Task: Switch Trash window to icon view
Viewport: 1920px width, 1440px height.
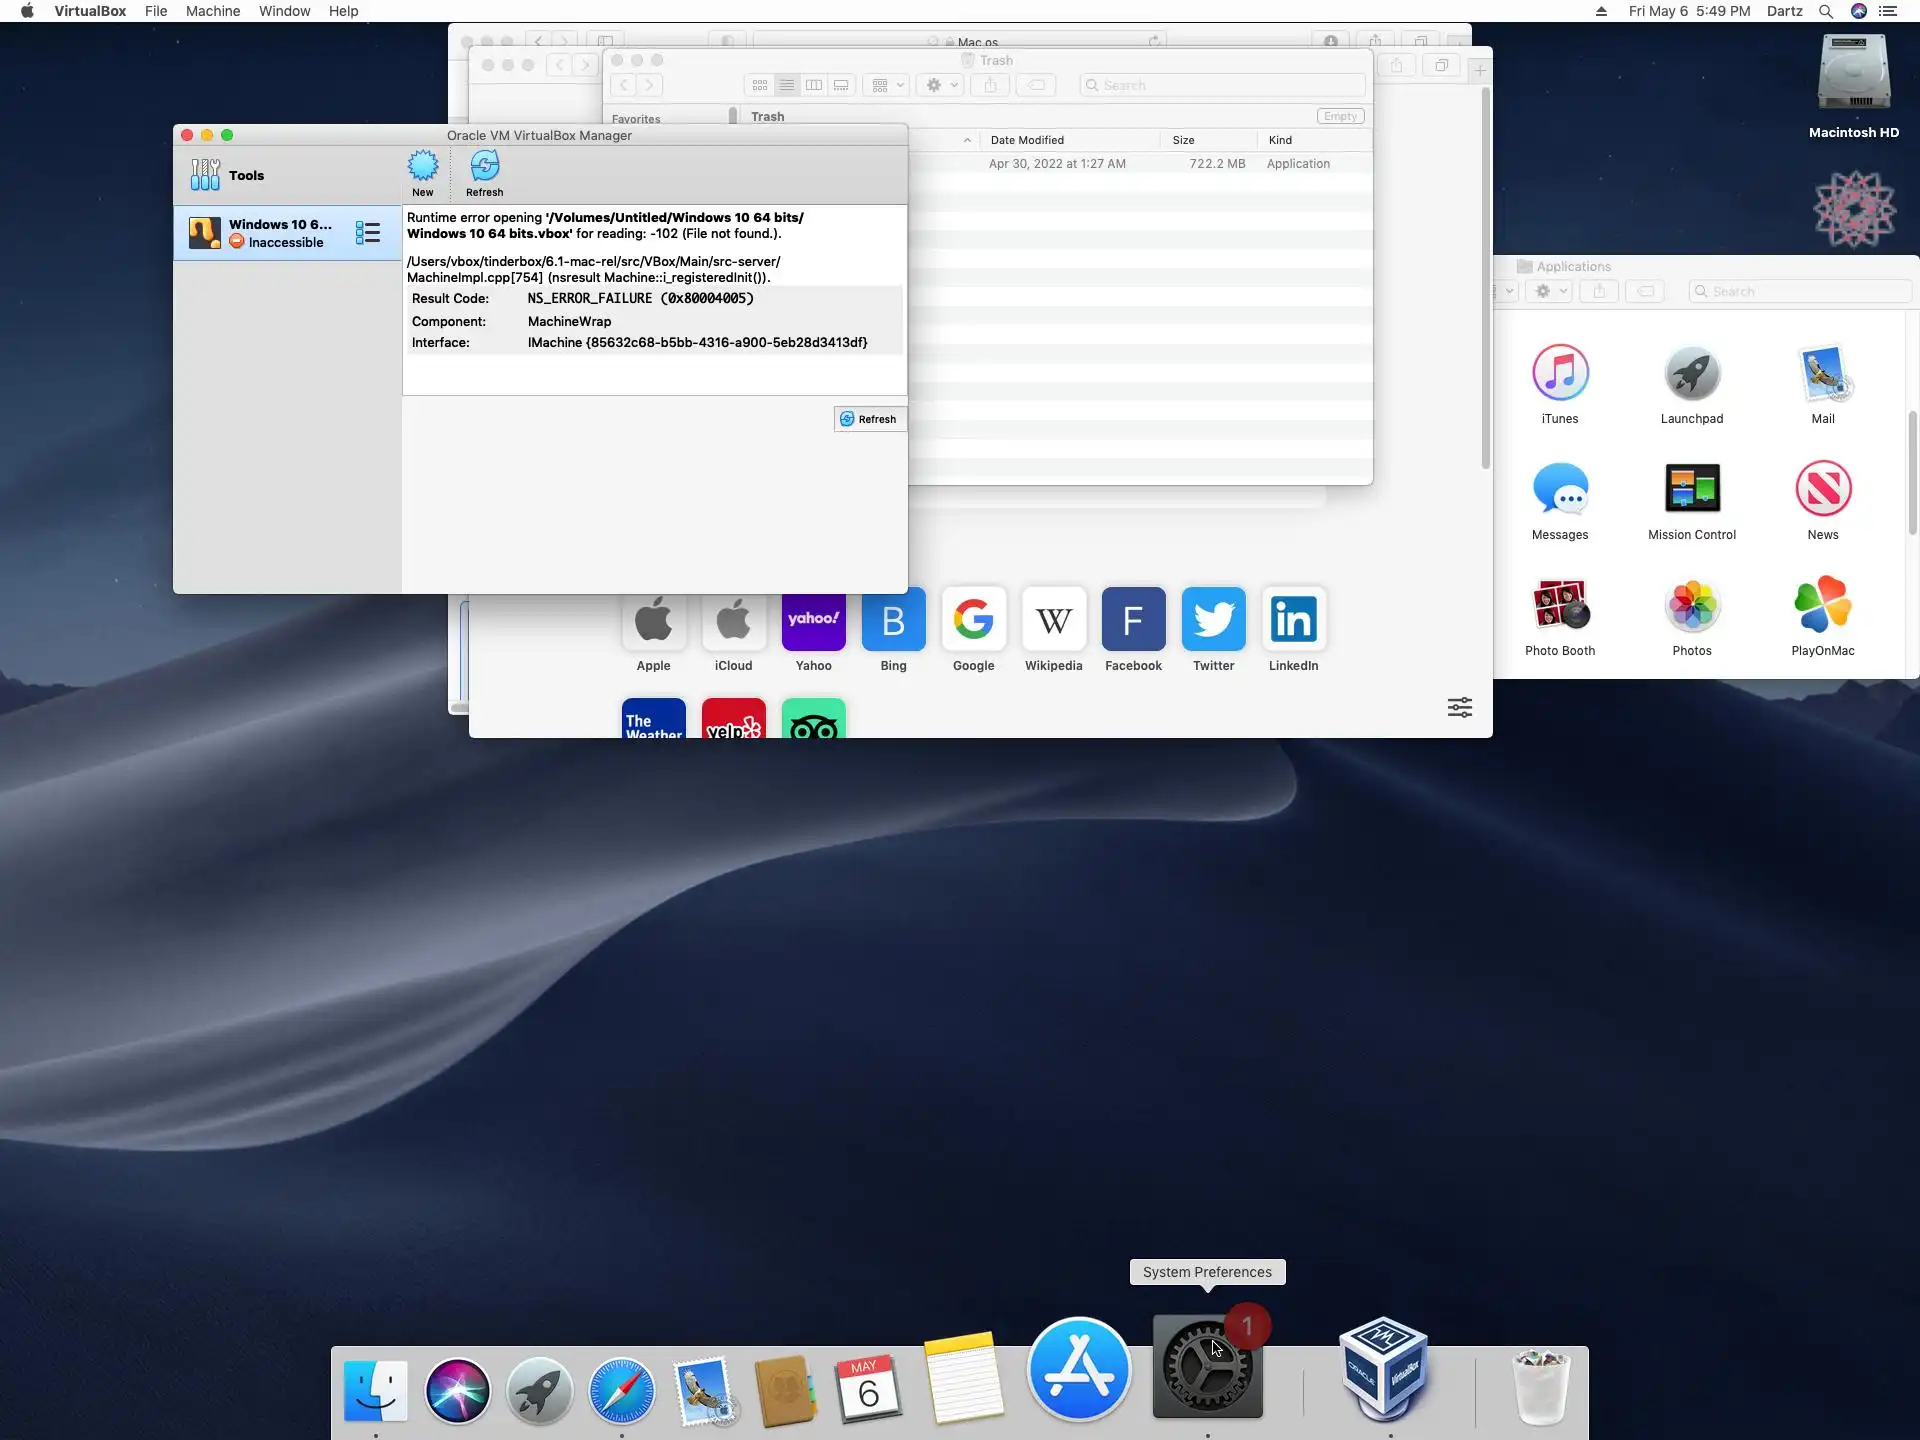Action: tap(760, 85)
